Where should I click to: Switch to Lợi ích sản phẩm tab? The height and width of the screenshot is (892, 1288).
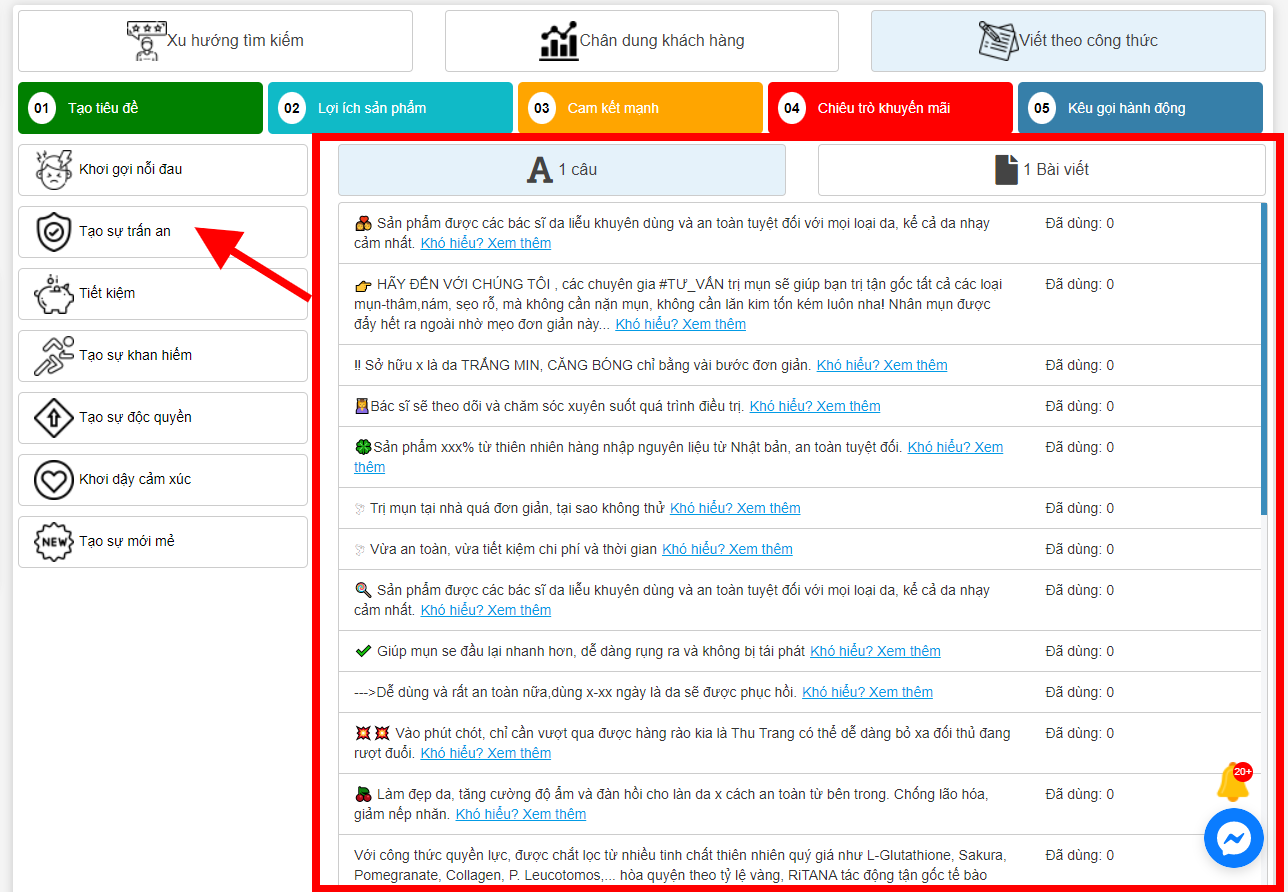click(390, 108)
